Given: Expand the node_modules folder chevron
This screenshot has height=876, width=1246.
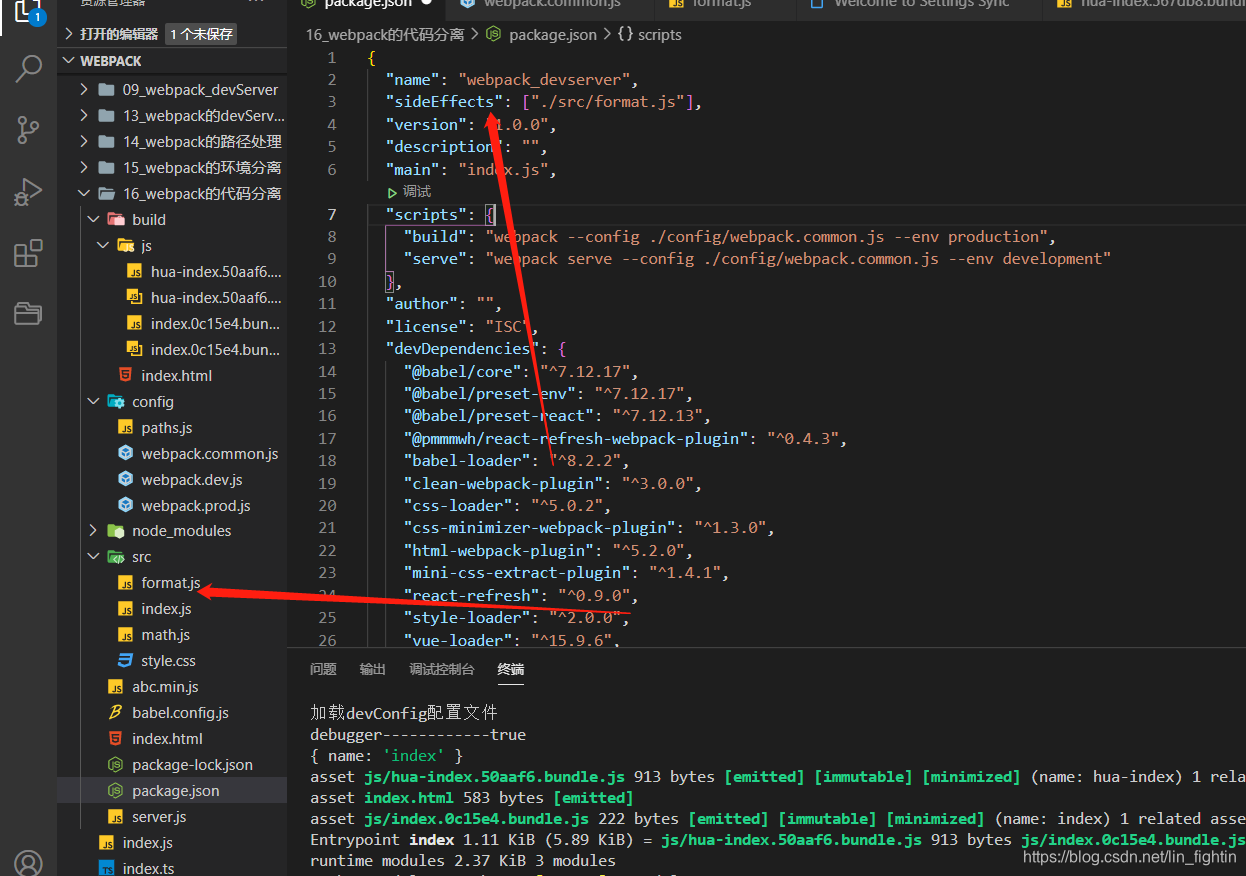Looking at the screenshot, I should click(94, 530).
